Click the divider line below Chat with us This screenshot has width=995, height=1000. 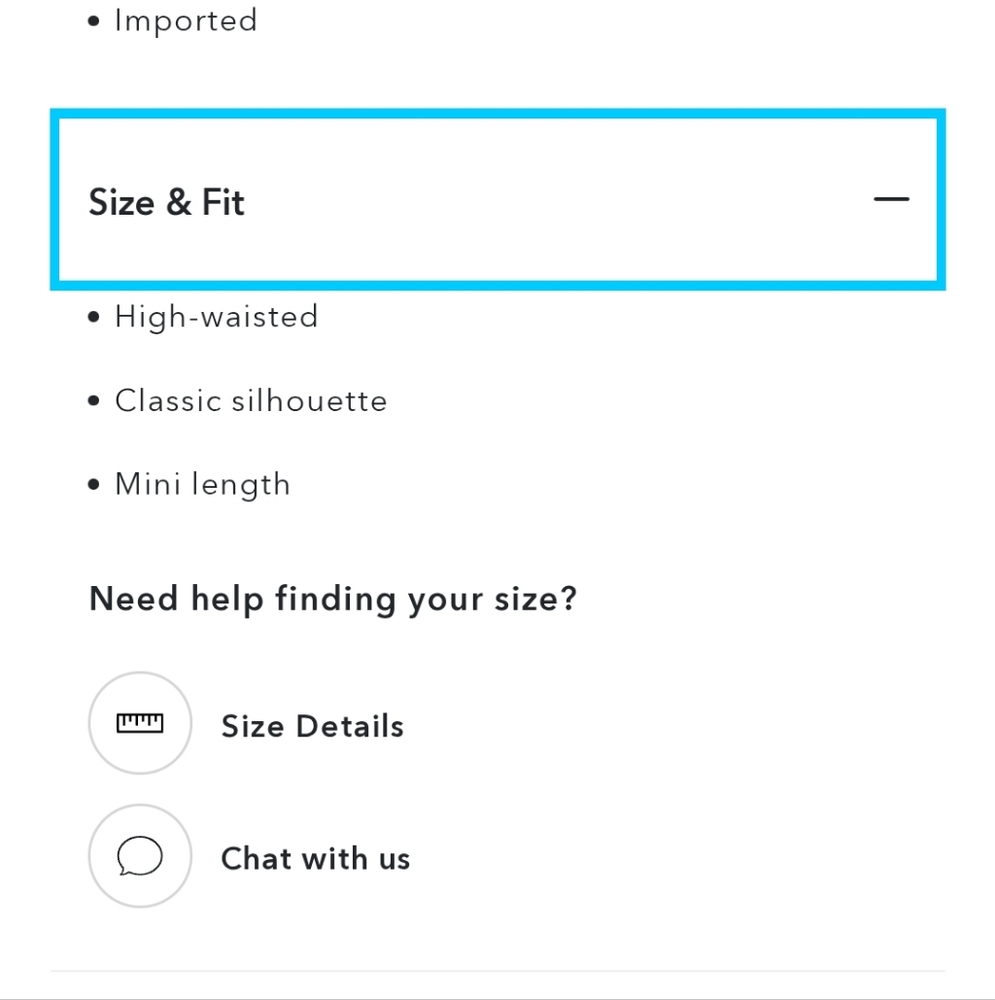click(497, 970)
